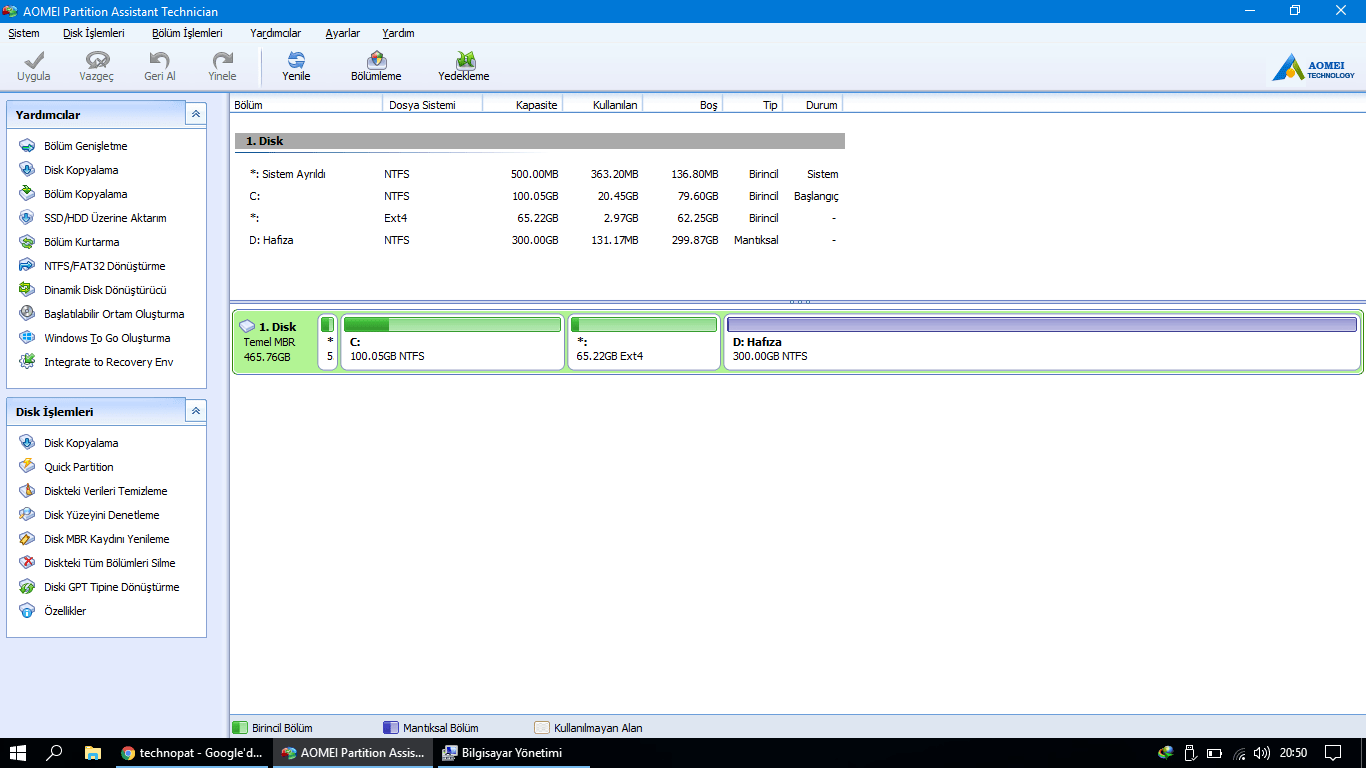Switch to the technopat Chrome taskbar window
The width and height of the screenshot is (1366, 768).
(x=192, y=753)
